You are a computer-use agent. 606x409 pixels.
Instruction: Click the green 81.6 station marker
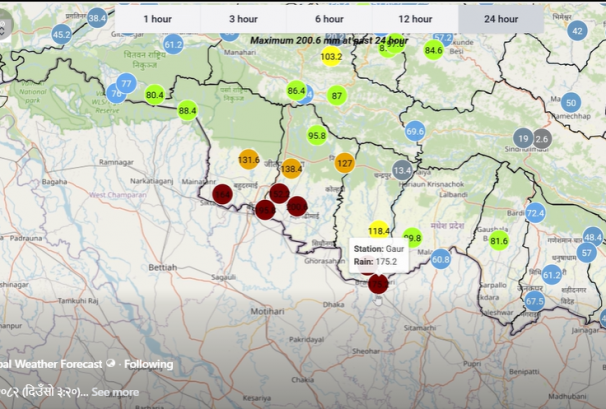(499, 241)
